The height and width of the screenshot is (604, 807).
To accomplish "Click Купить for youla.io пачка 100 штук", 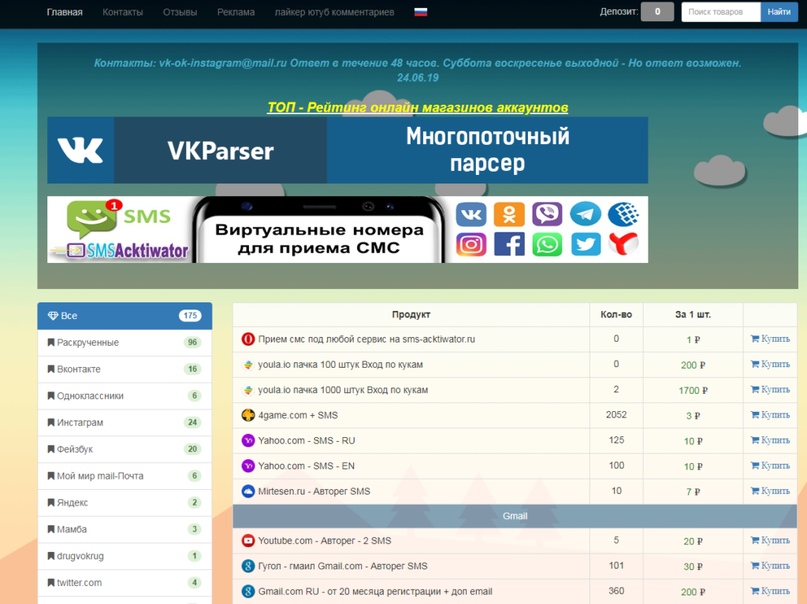I will [x=770, y=364].
